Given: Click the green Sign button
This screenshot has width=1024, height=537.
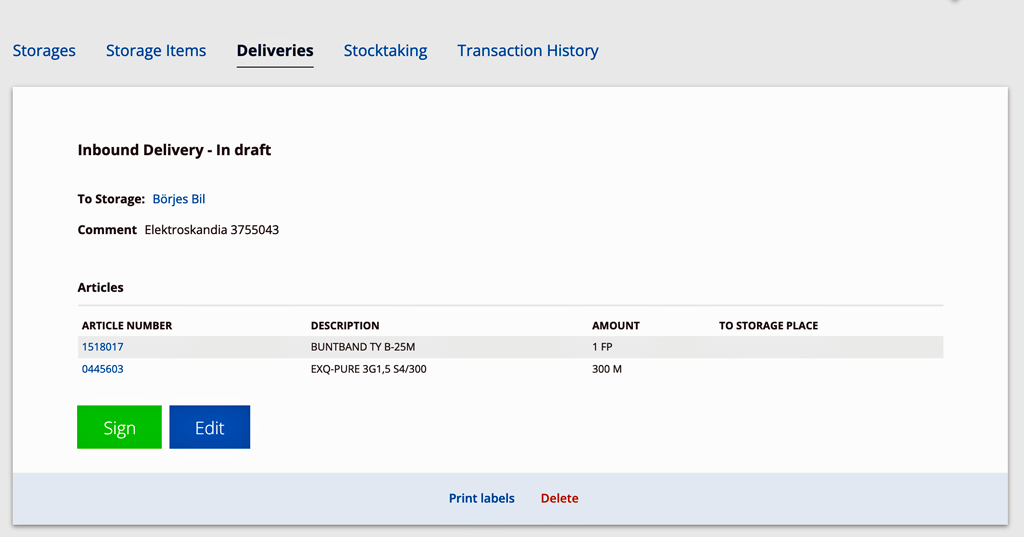Looking at the screenshot, I should point(120,427).
